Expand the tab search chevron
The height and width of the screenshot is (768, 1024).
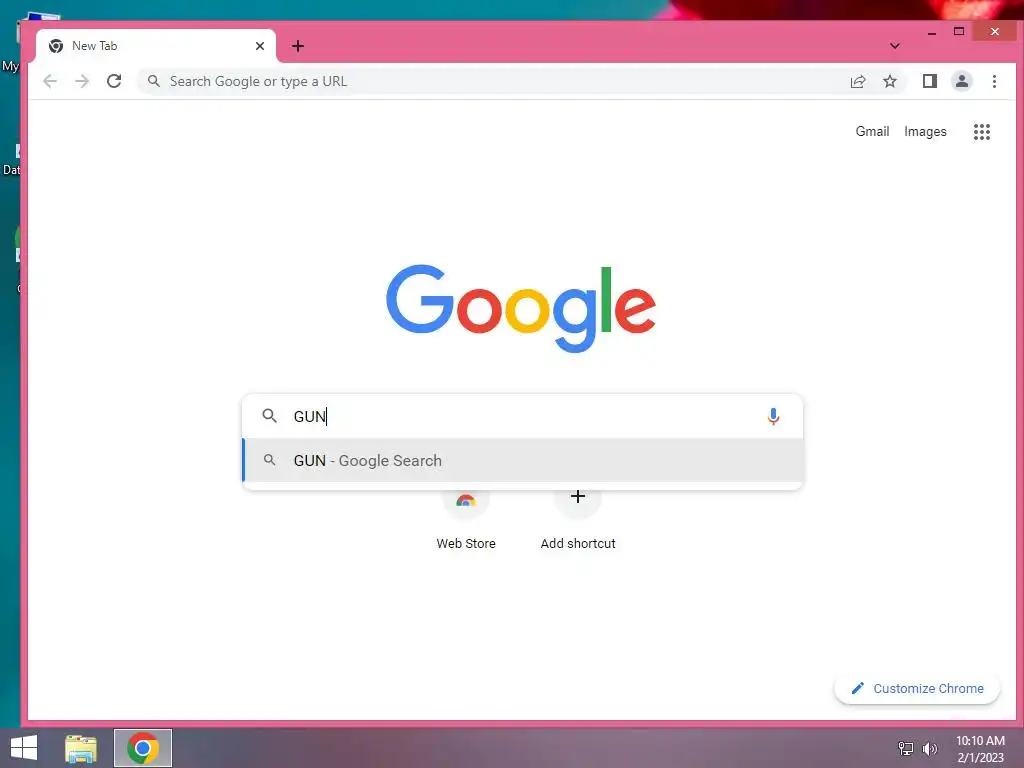point(895,46)
